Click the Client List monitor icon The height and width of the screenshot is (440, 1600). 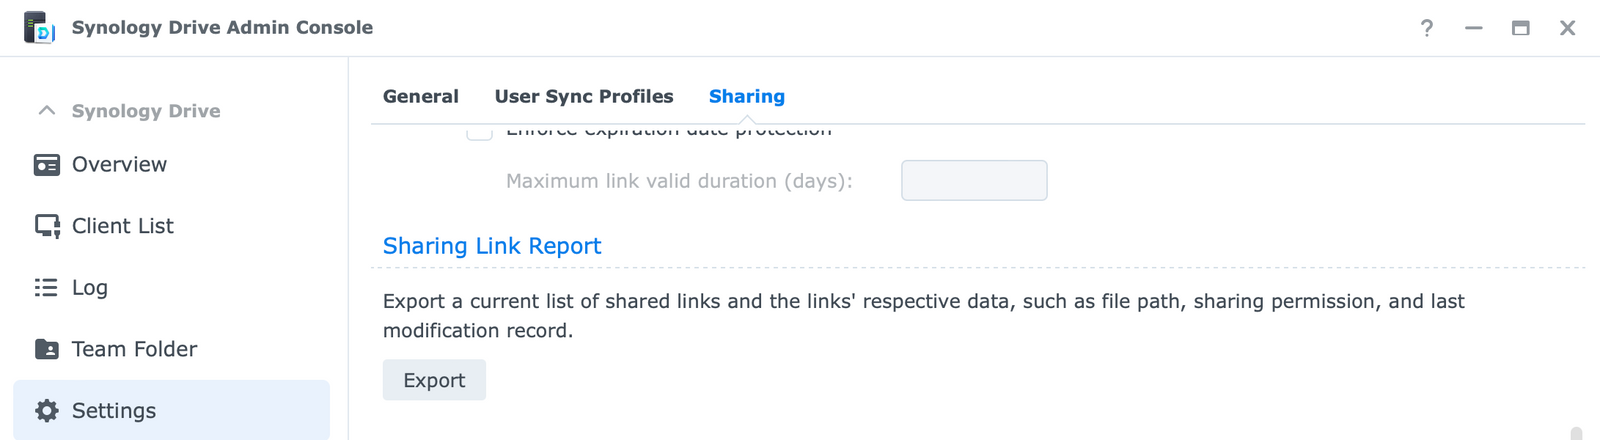[x=47, y=226]
